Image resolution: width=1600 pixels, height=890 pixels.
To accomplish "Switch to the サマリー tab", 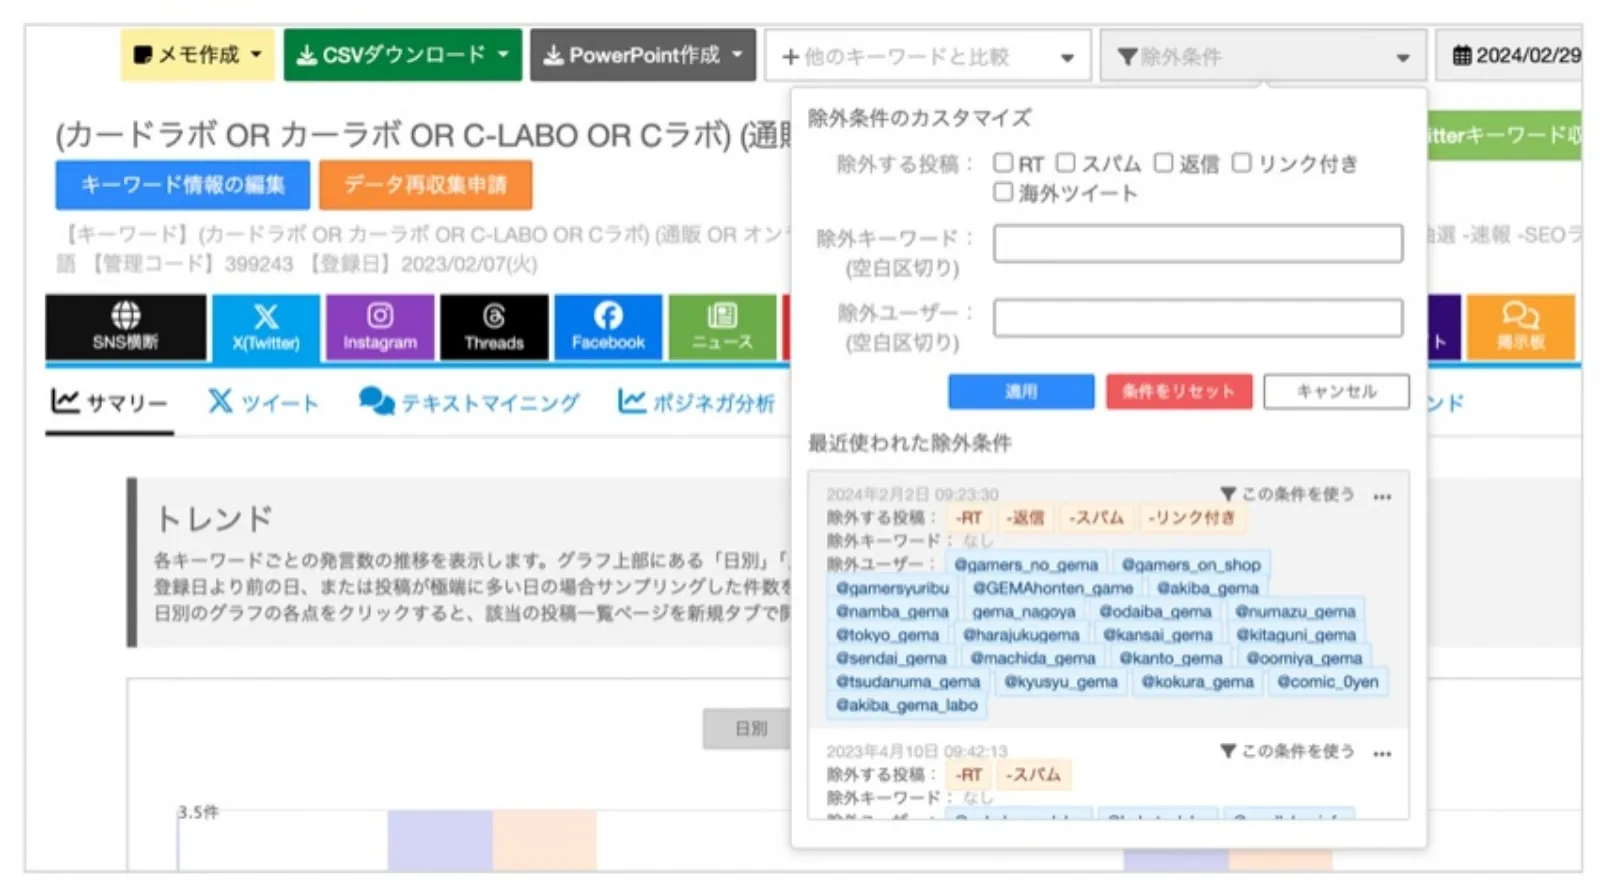I will pyautogui.click(x=110, y=403).
